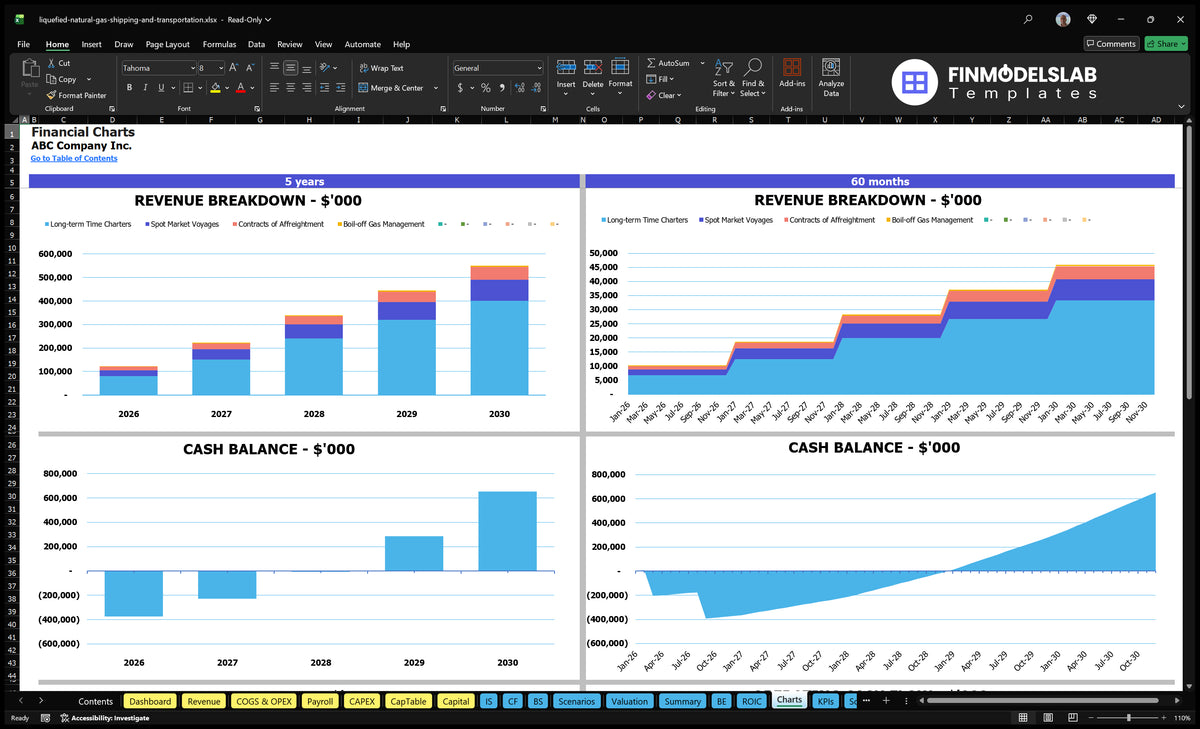This screenshot has height=729, width=1200.
Task: Toggle Top Align button
Action: (x=274, y=68)
